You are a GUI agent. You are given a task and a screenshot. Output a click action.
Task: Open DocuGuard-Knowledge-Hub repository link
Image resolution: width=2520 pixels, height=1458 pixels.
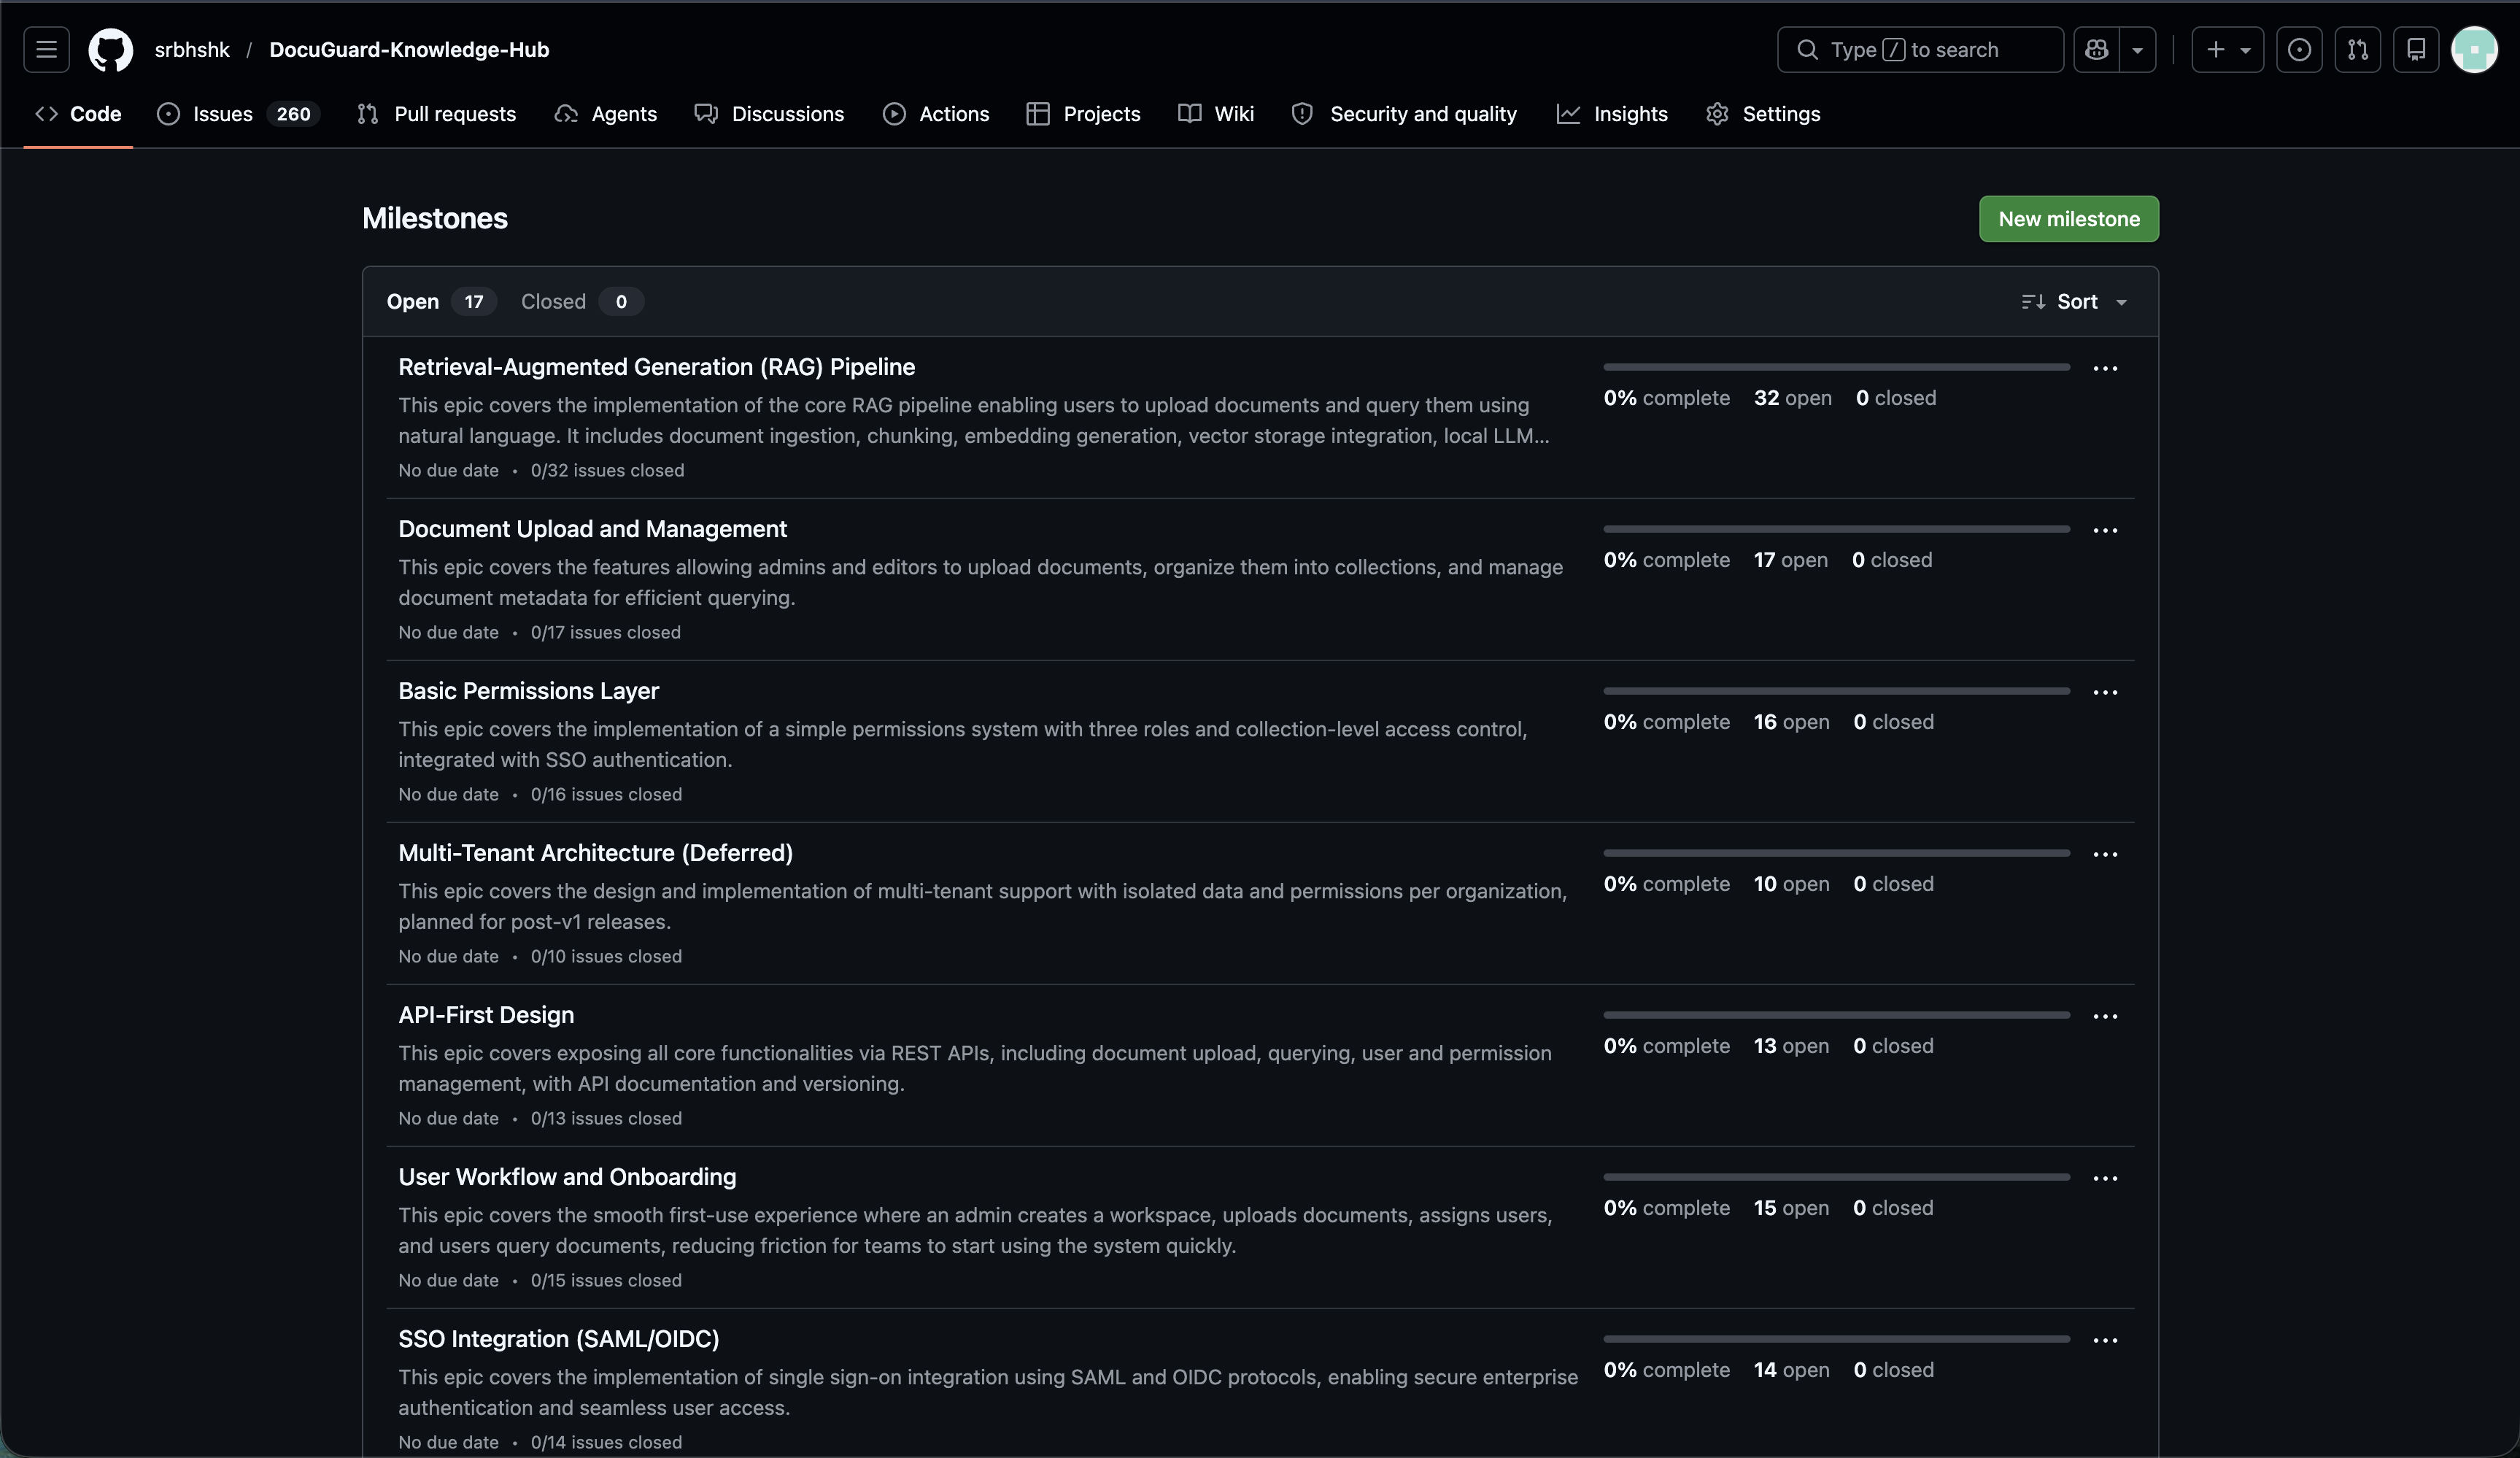409,49
